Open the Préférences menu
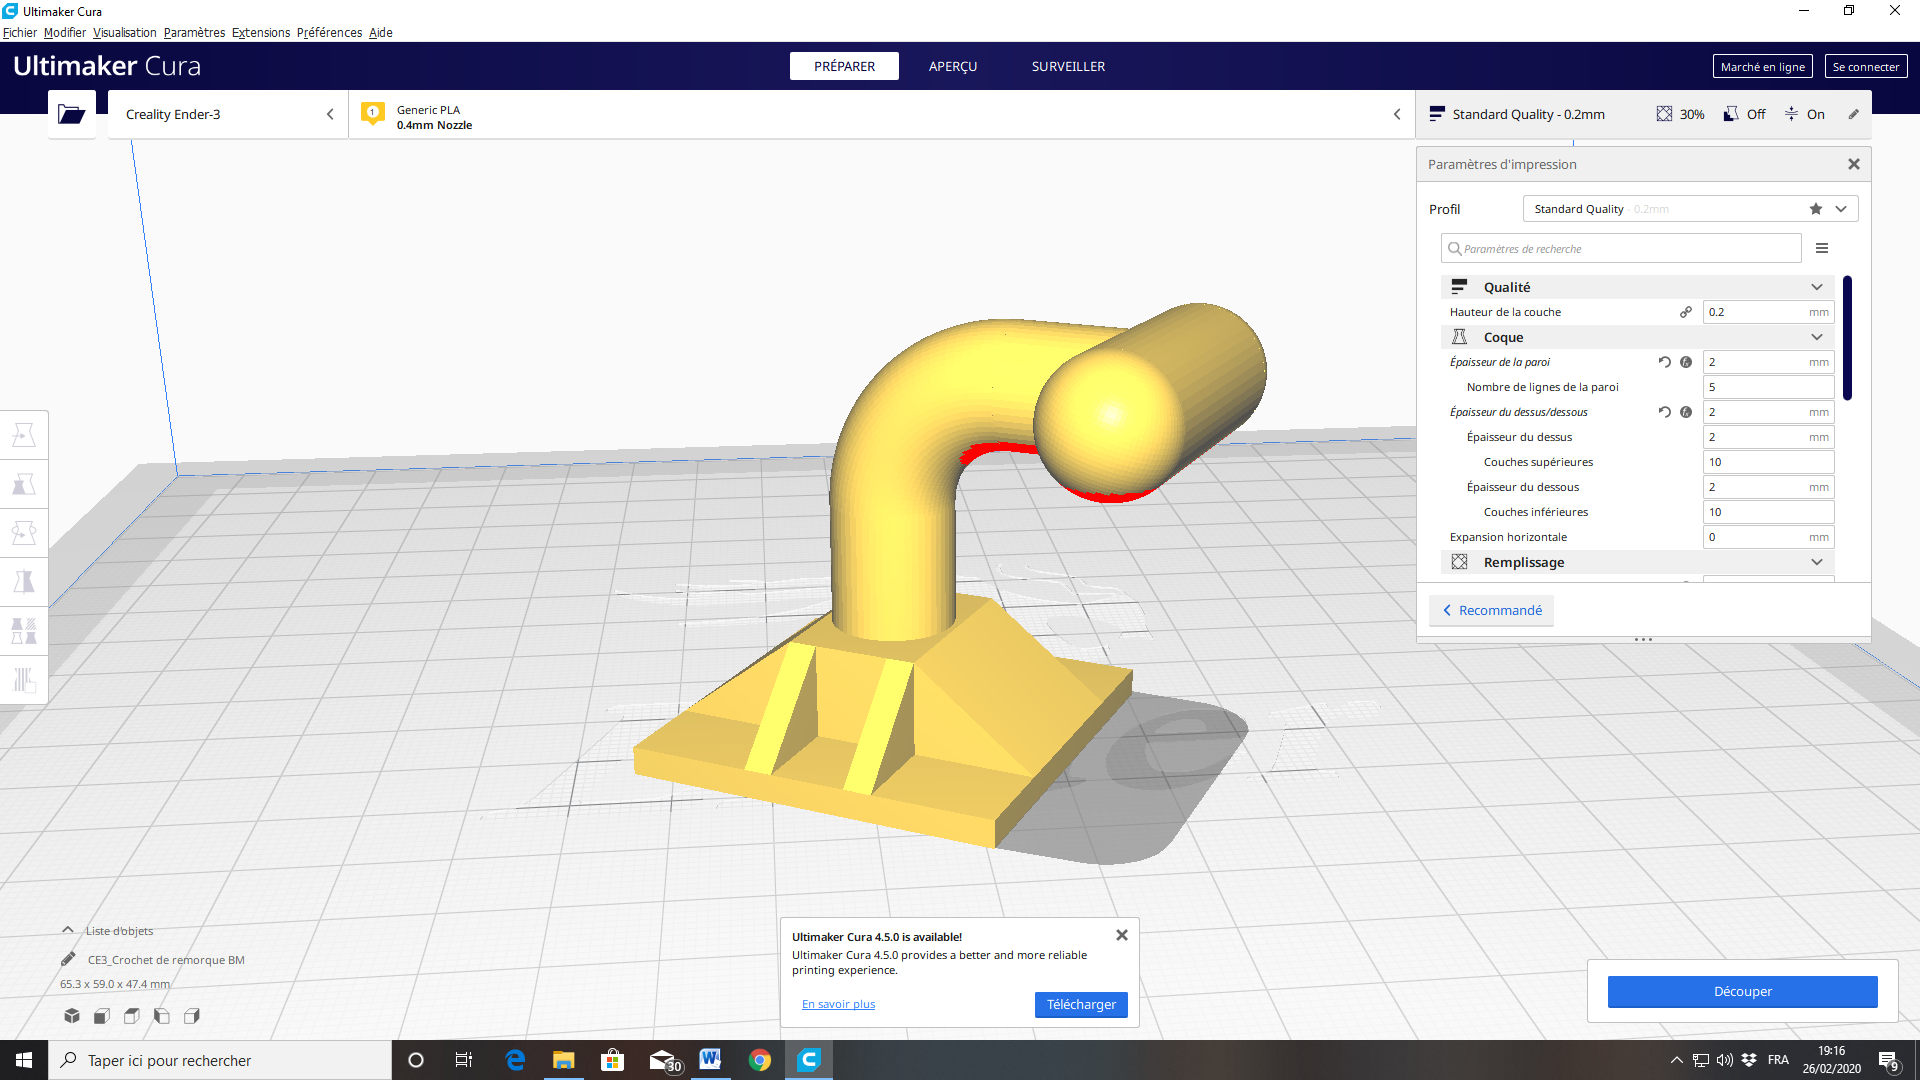The image size is (1920, 1080). coord(329,33)
